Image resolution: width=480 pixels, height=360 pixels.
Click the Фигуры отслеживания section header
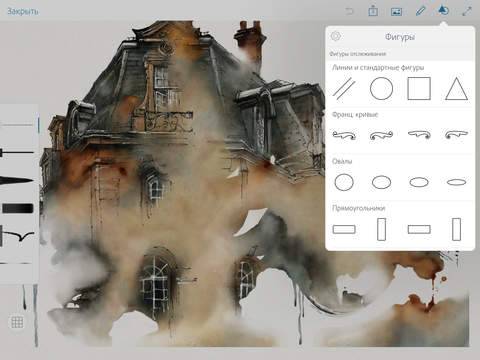(357, 54)
